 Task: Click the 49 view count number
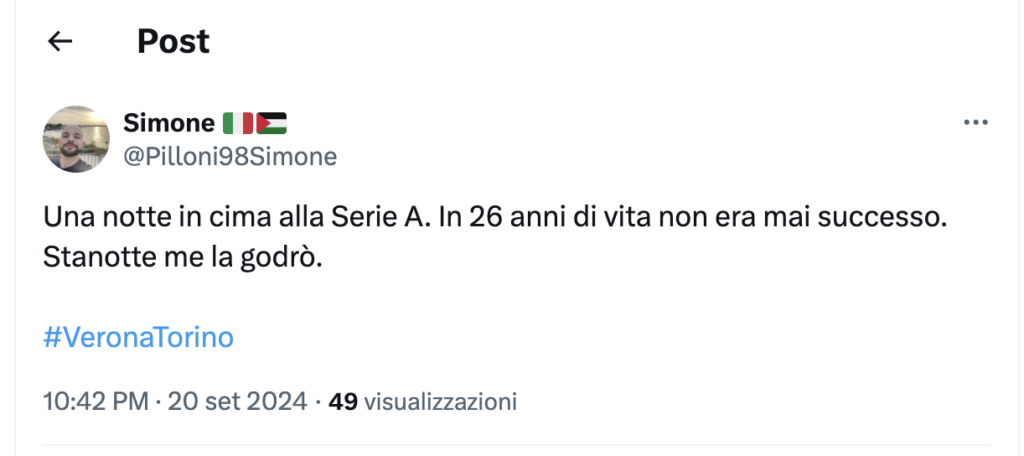tap(343, 403)
